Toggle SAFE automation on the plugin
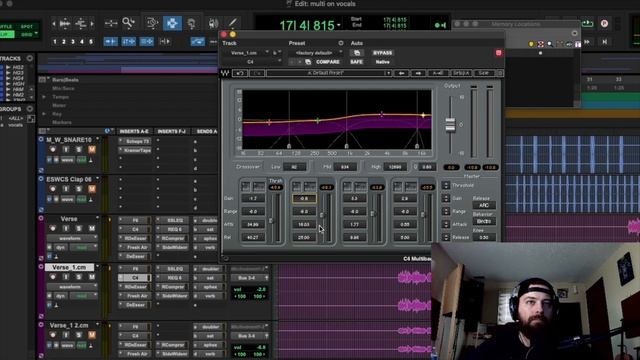The width and height of the screenshot is (640, 360). click(356, 62)
